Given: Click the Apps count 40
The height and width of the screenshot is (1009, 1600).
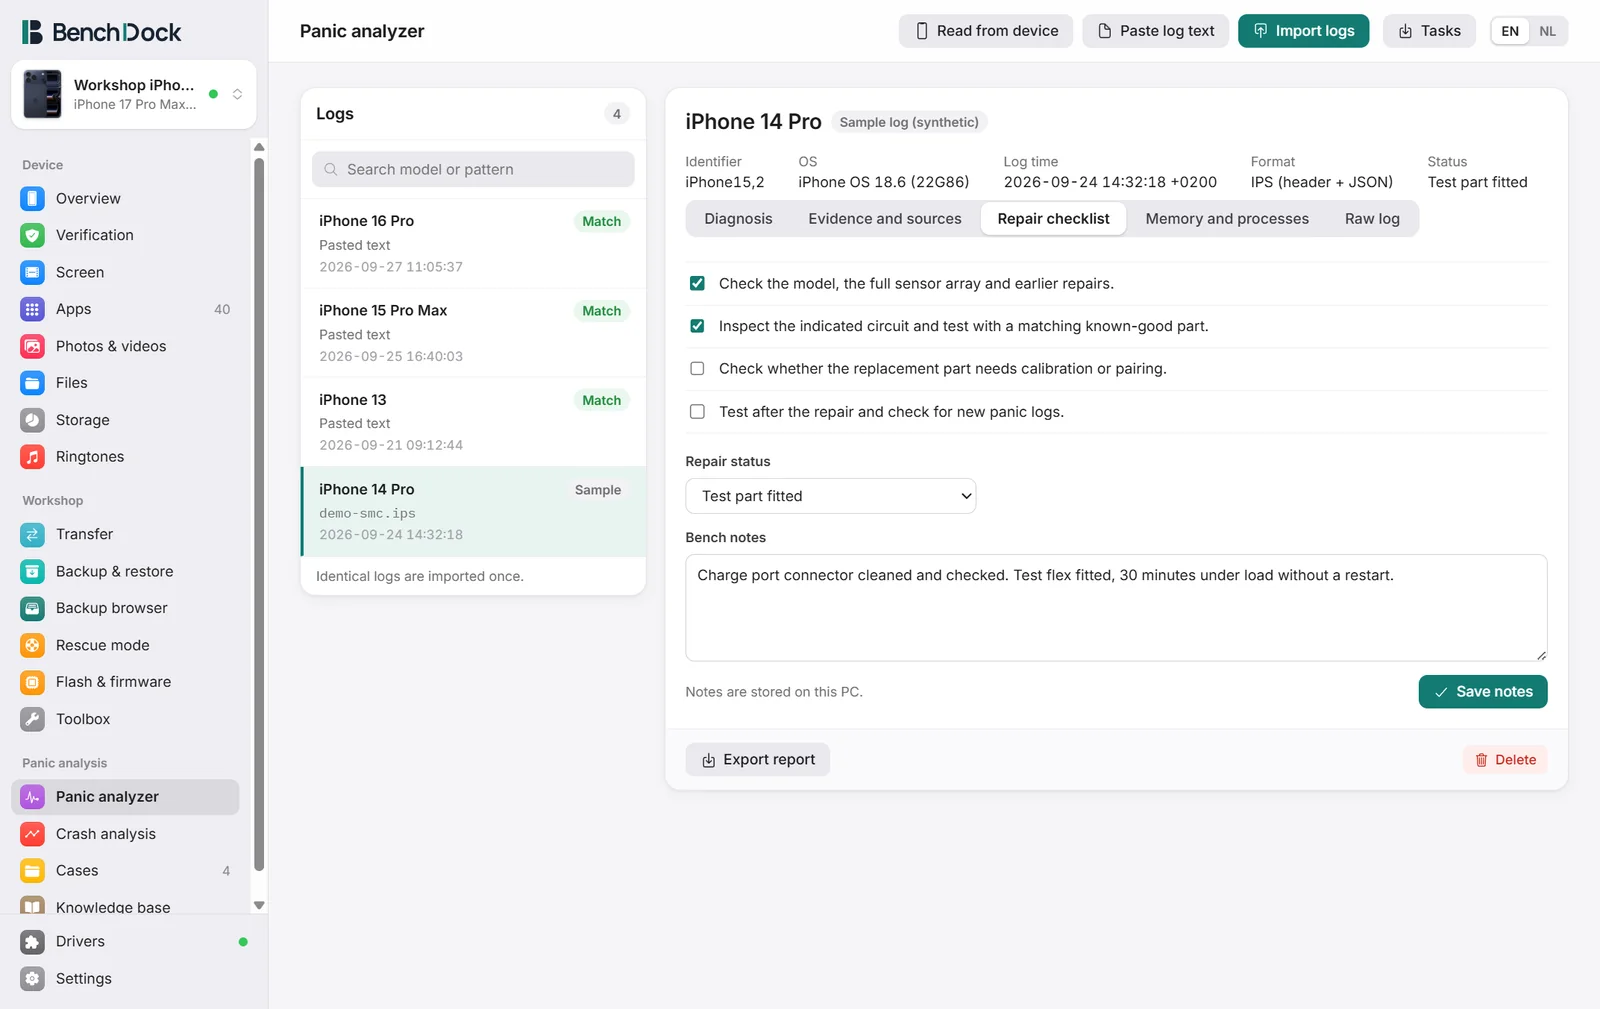Looking at the screenshot, I should coord(222,309).
